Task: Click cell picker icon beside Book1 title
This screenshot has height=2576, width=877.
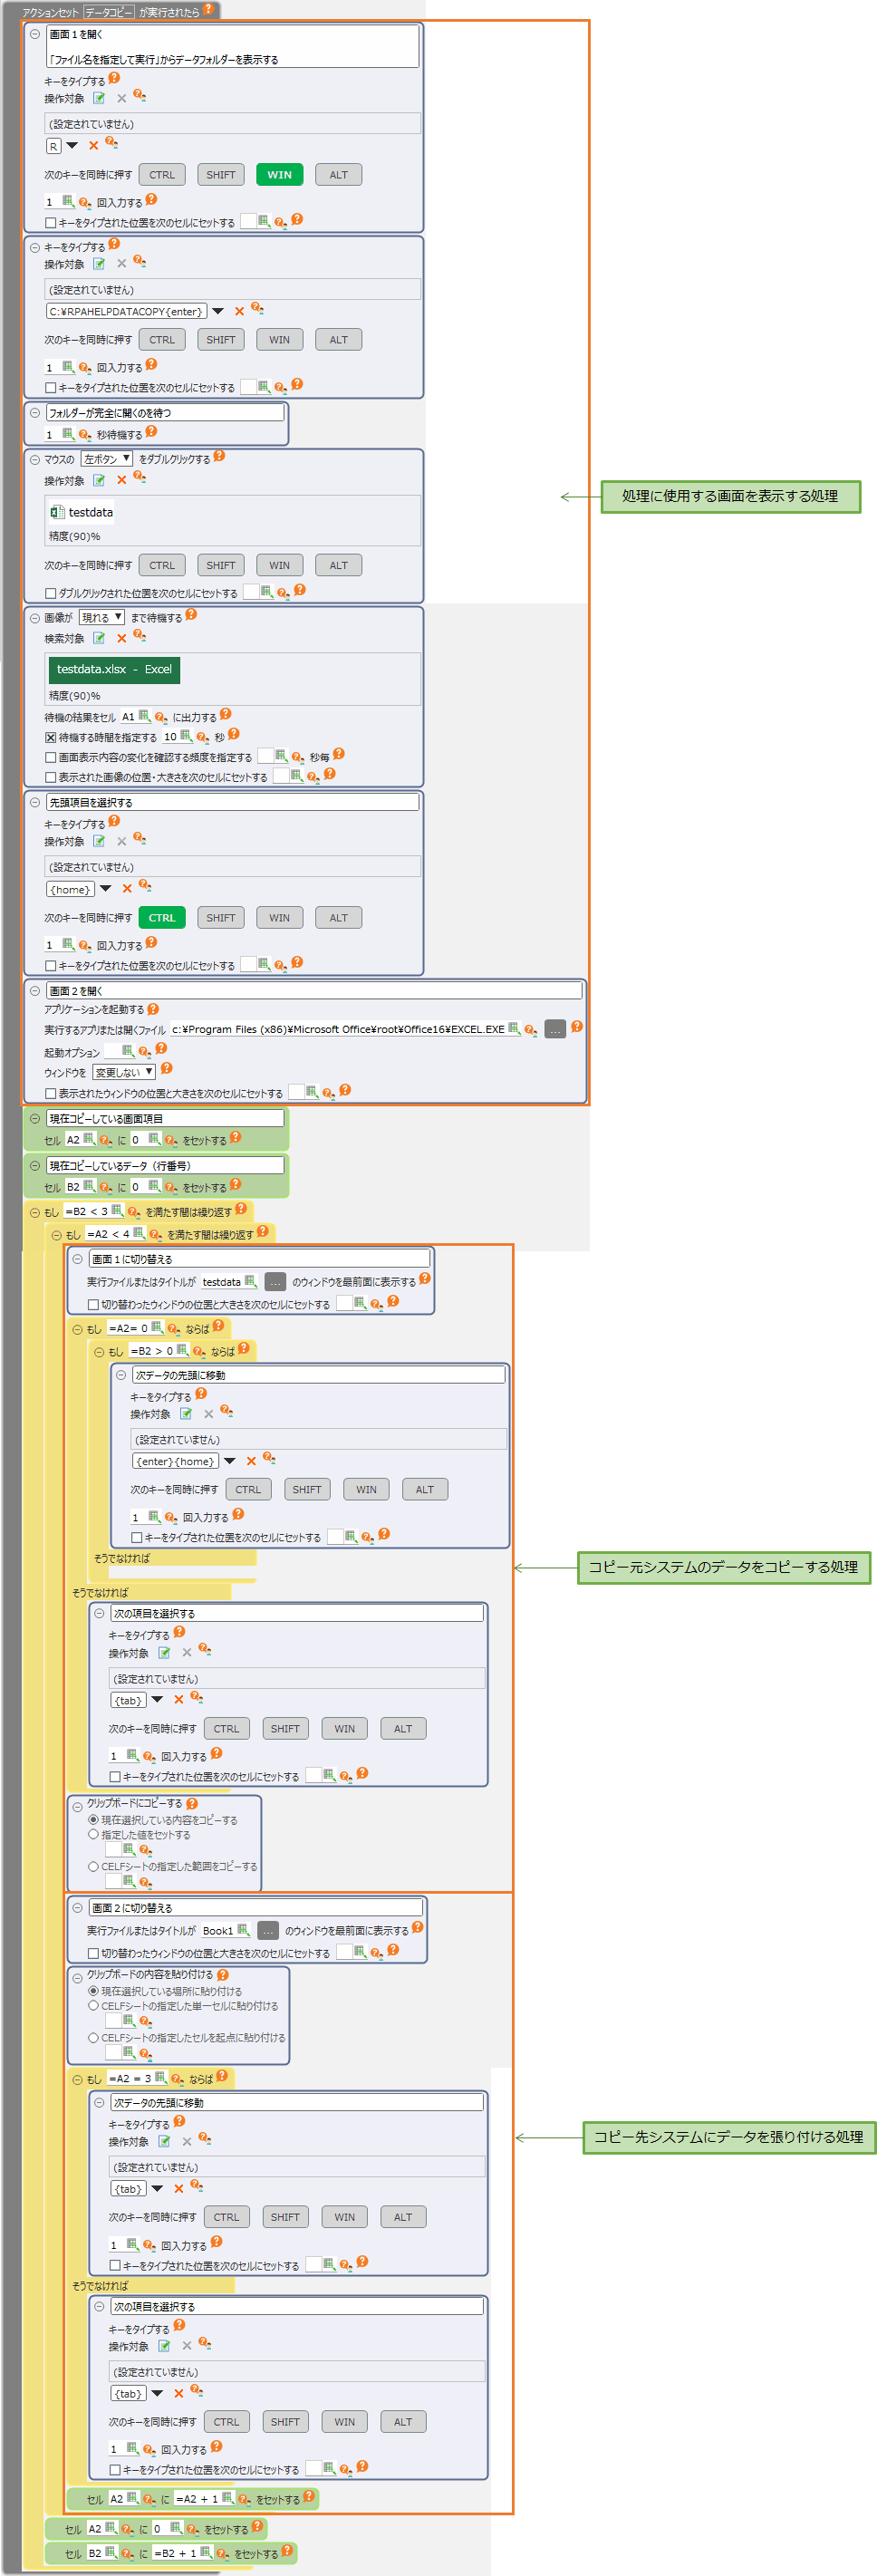Action: point(243,1930)
